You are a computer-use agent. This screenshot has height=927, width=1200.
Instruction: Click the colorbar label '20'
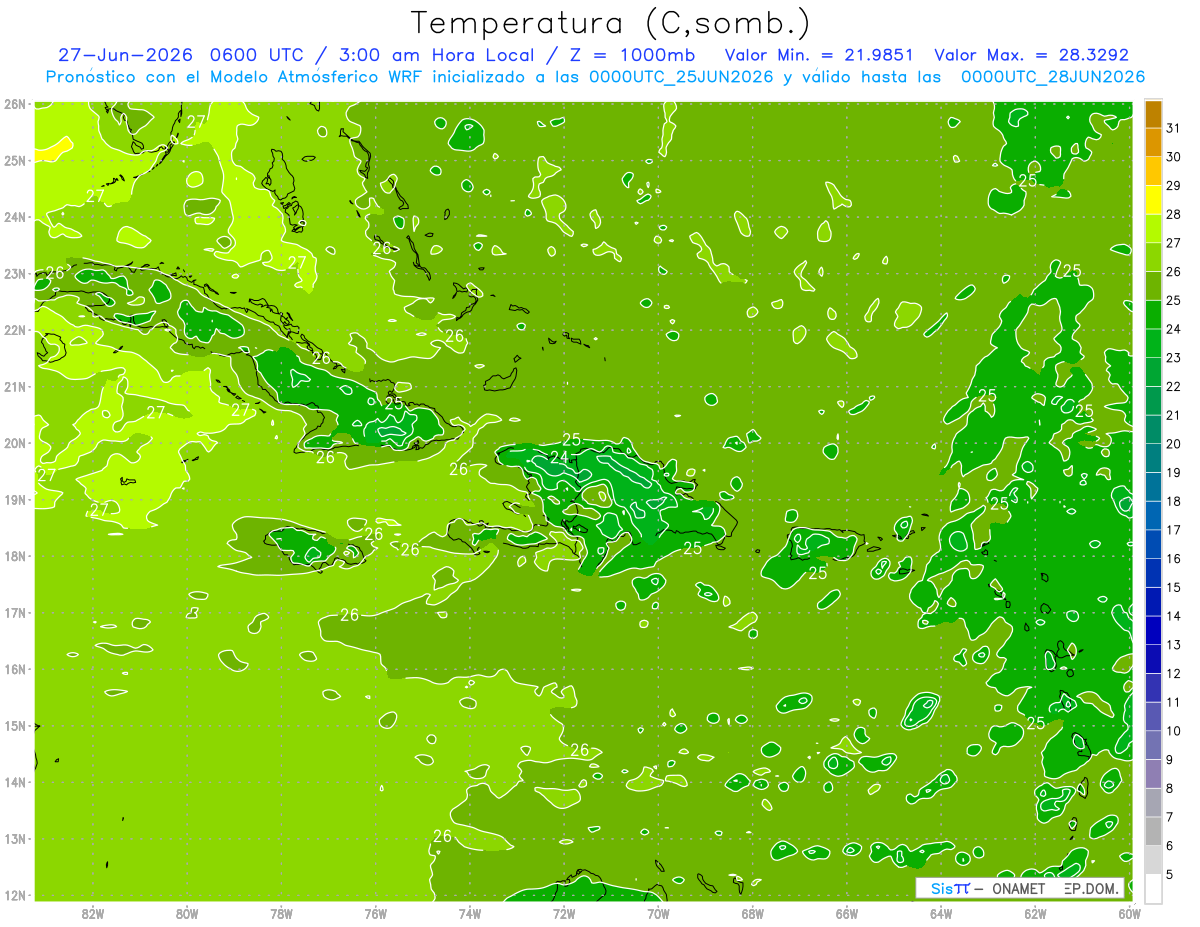(x=1173, y=444)
